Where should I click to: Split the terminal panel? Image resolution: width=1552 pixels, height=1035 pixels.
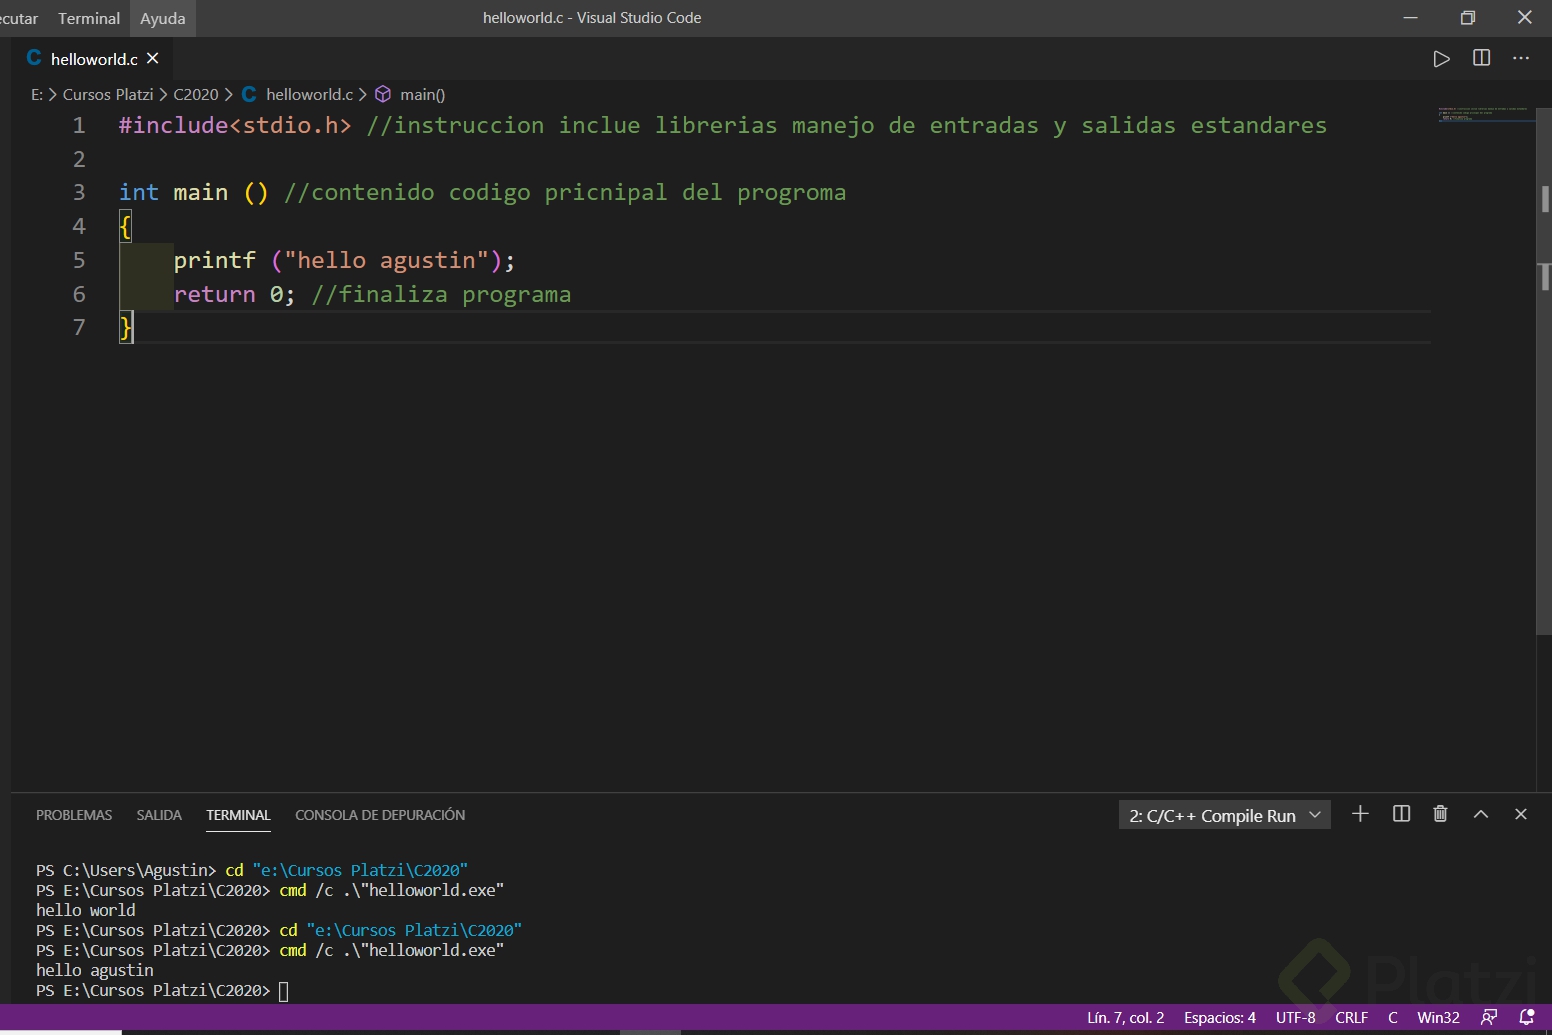1401,814
